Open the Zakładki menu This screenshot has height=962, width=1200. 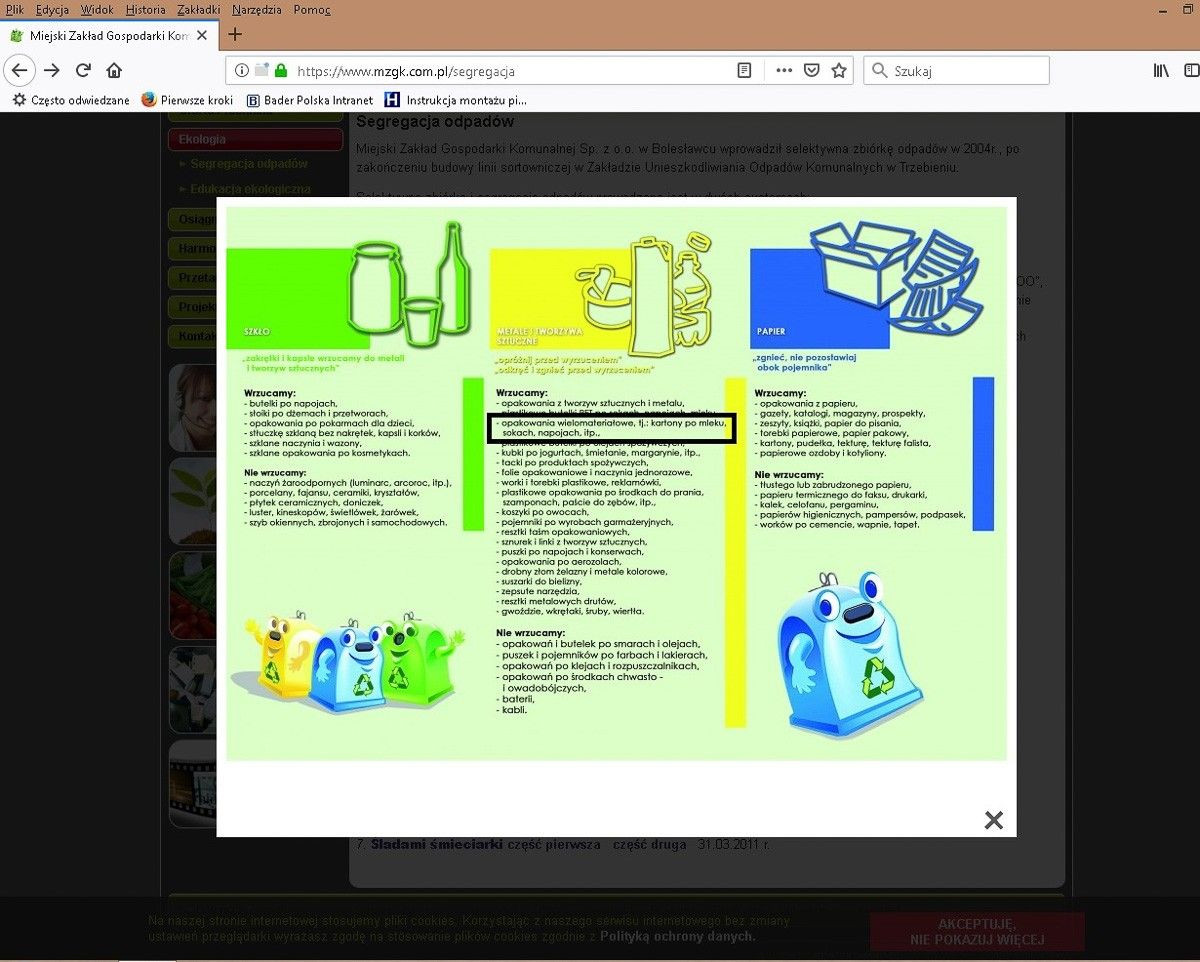click(198, 9)
